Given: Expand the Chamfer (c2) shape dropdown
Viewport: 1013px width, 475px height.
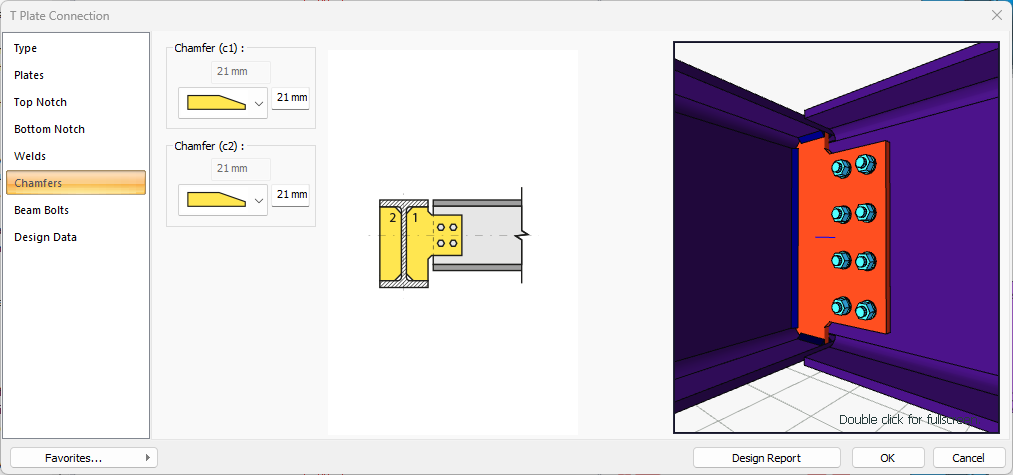Looking at the screenshot, I should [259, 200].
